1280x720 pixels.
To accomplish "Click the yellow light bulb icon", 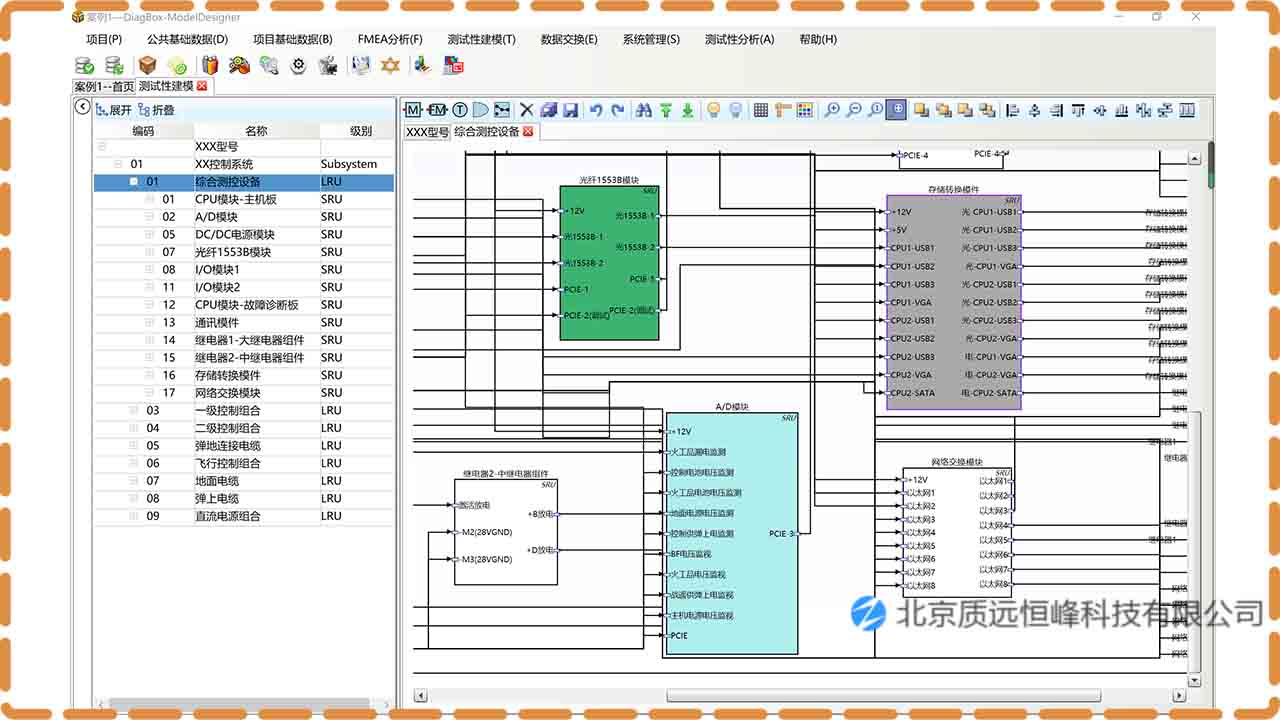I will click(x=714, y=110).
